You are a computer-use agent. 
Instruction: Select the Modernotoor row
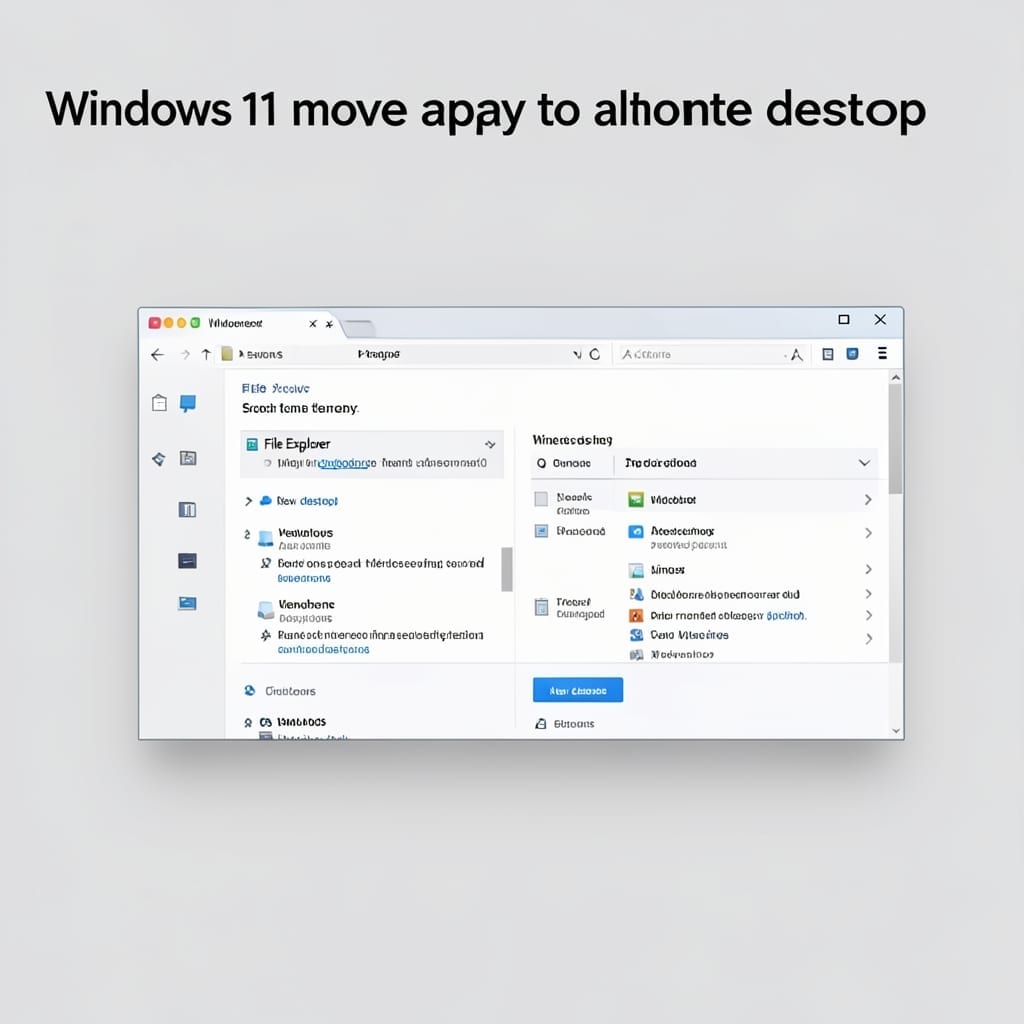[671, 654]
